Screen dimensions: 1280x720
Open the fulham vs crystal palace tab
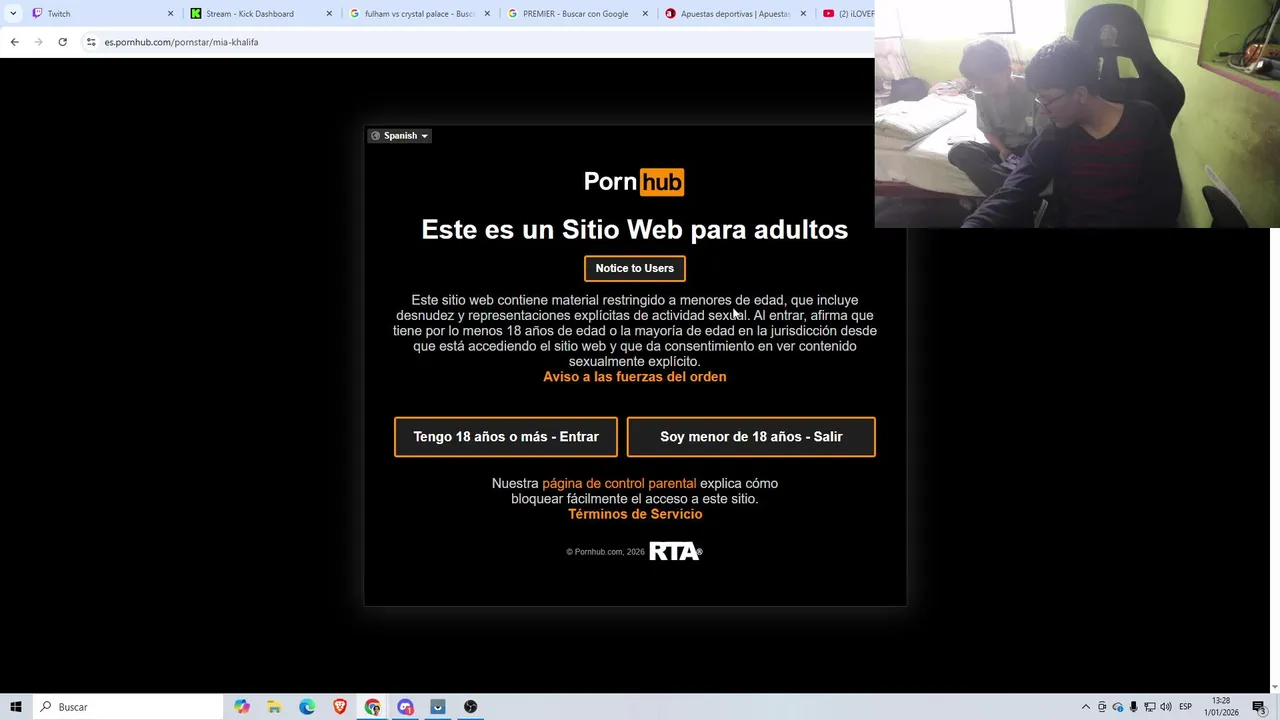(418, 14)
